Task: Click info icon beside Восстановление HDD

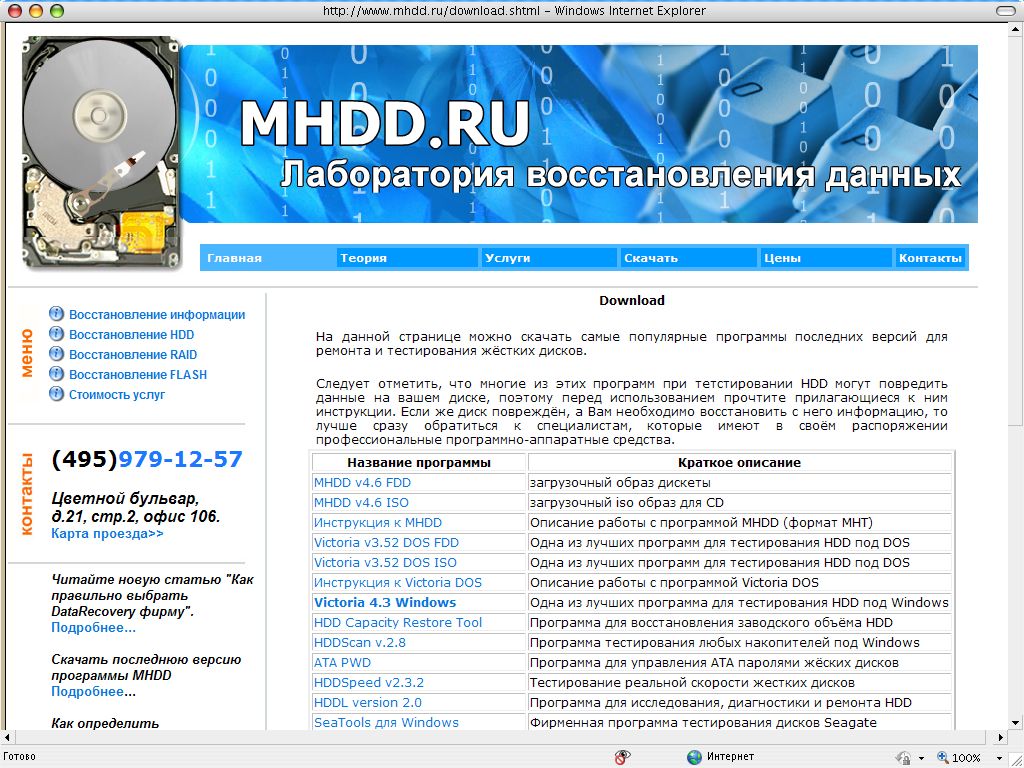Action: [57, 334]
